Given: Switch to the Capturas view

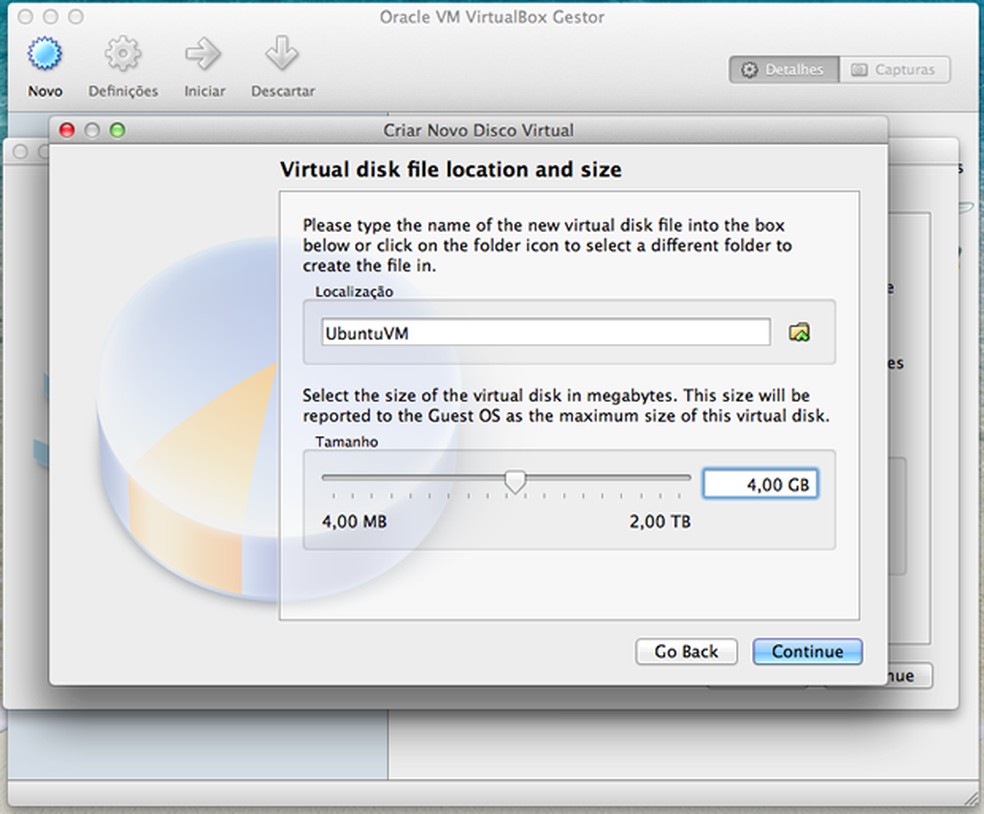Looking at the screenshot, I should click(895, 70).
